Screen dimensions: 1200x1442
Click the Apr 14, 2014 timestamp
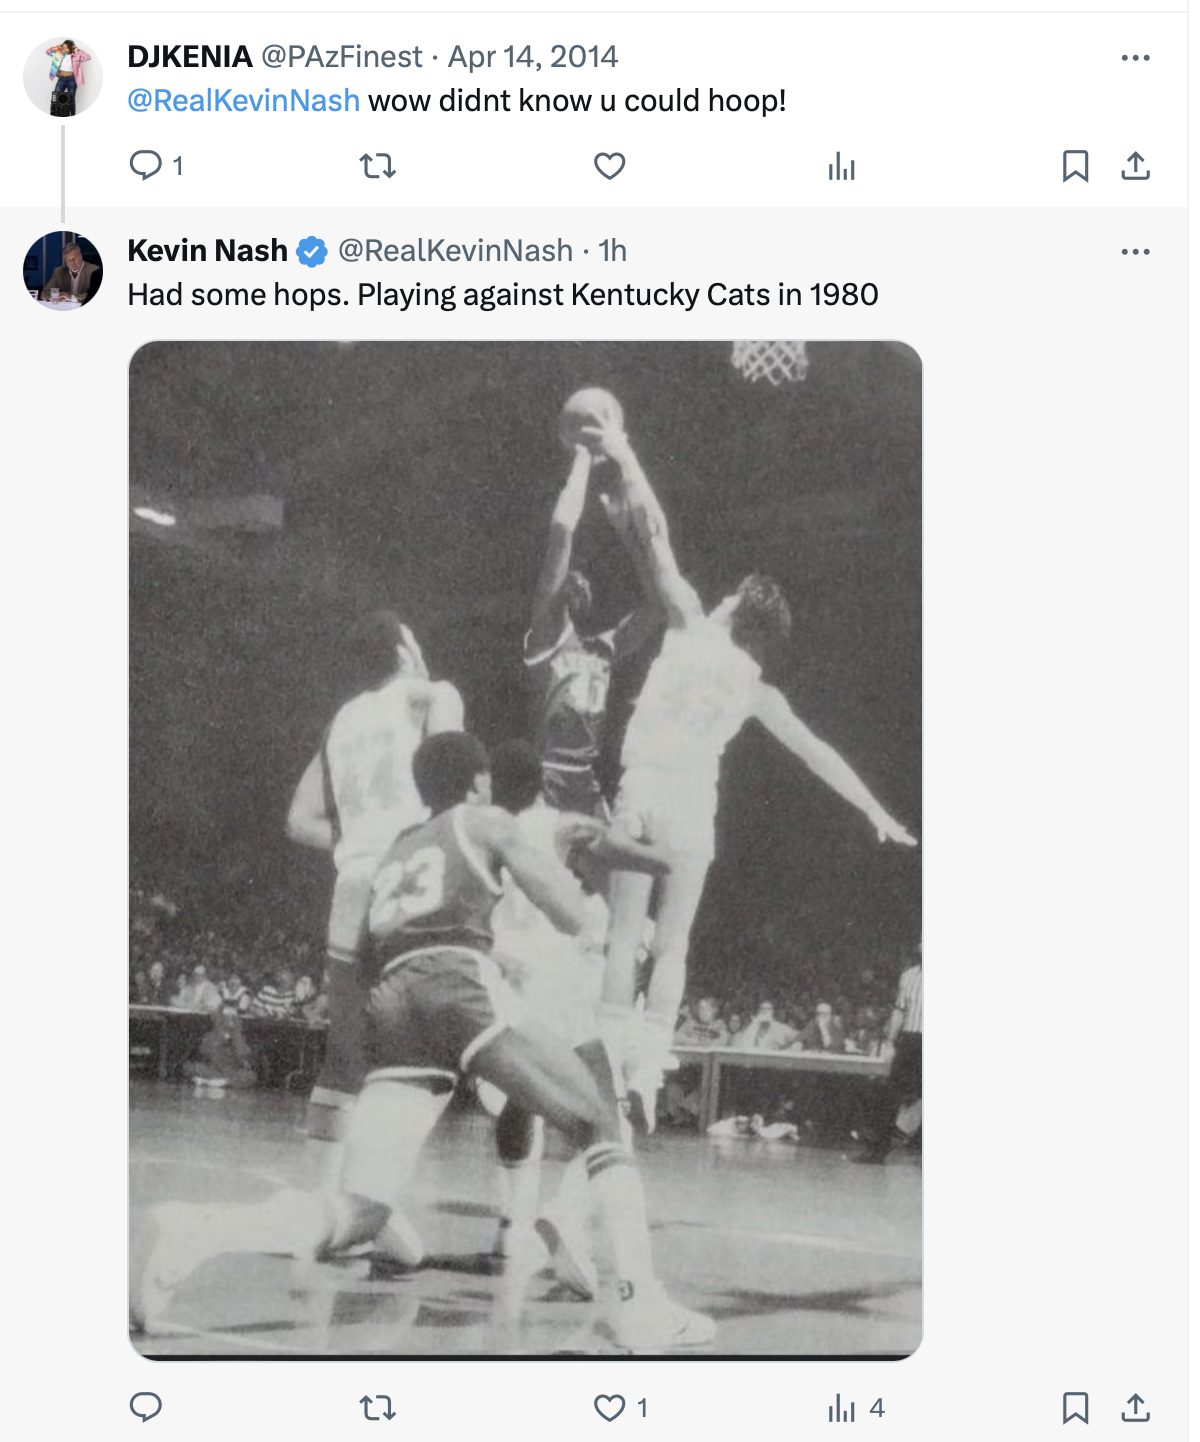(532, 57)
